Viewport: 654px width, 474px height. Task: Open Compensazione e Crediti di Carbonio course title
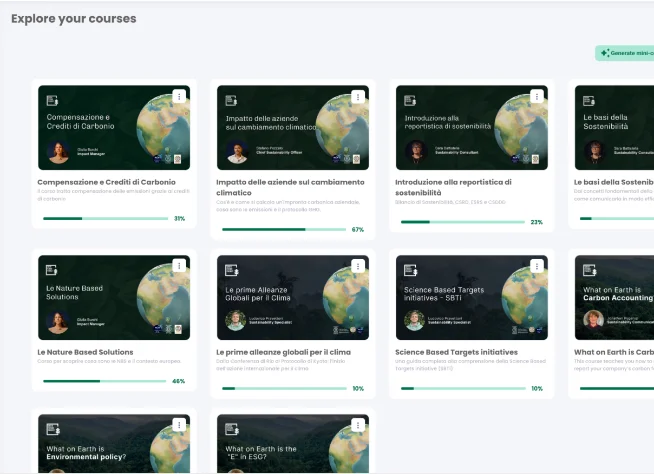tap(106, 182)
